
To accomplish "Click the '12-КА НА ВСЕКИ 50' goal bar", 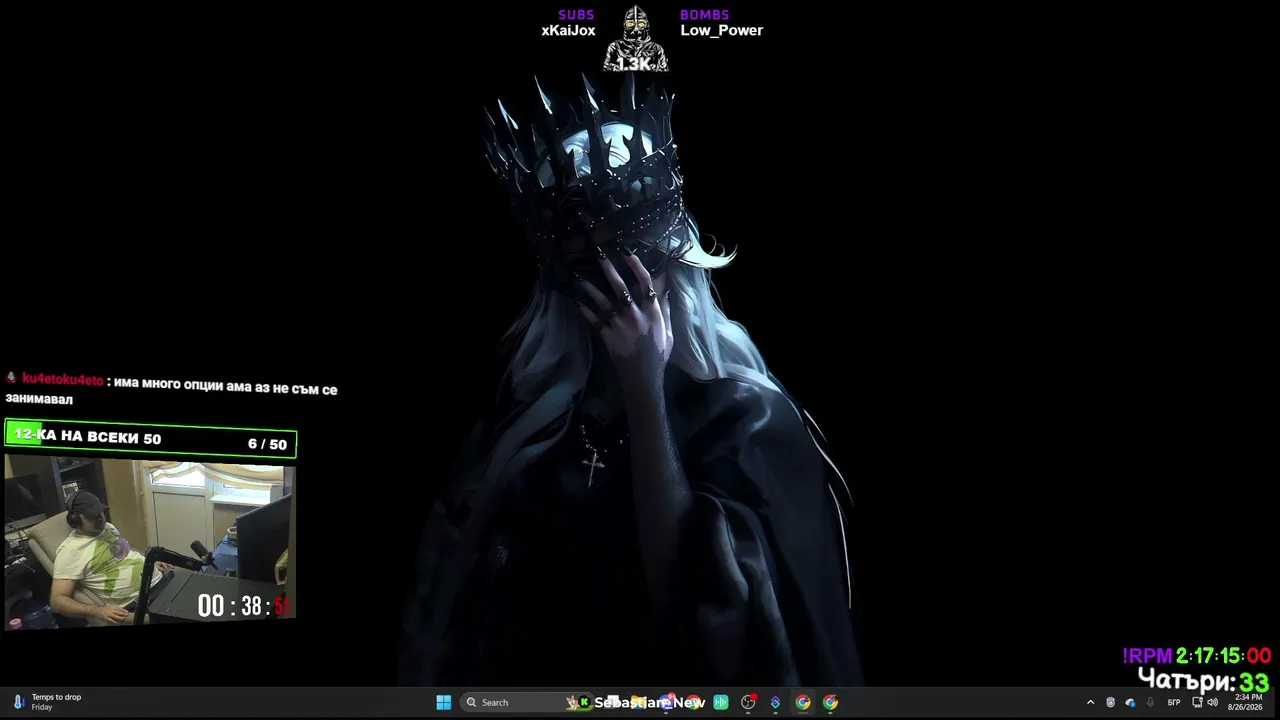I will [x=151, y=438].
